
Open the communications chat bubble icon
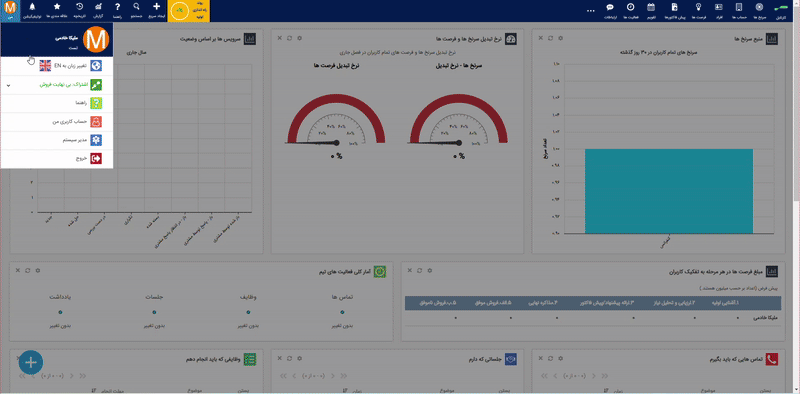tap(610, 7)
